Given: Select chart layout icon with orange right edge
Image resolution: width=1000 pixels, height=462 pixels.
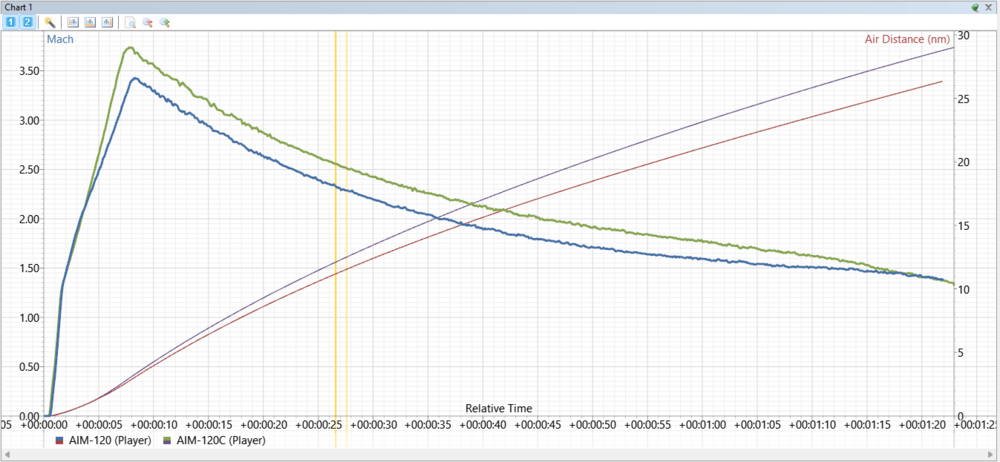Looking at the screenshot, I should [x=107, y=22].
